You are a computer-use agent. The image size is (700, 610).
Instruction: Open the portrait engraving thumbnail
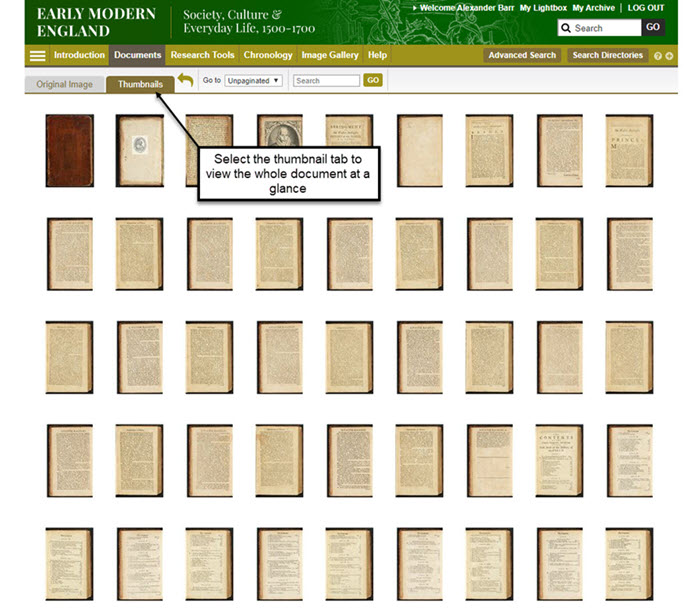click(x=280, y=130)
